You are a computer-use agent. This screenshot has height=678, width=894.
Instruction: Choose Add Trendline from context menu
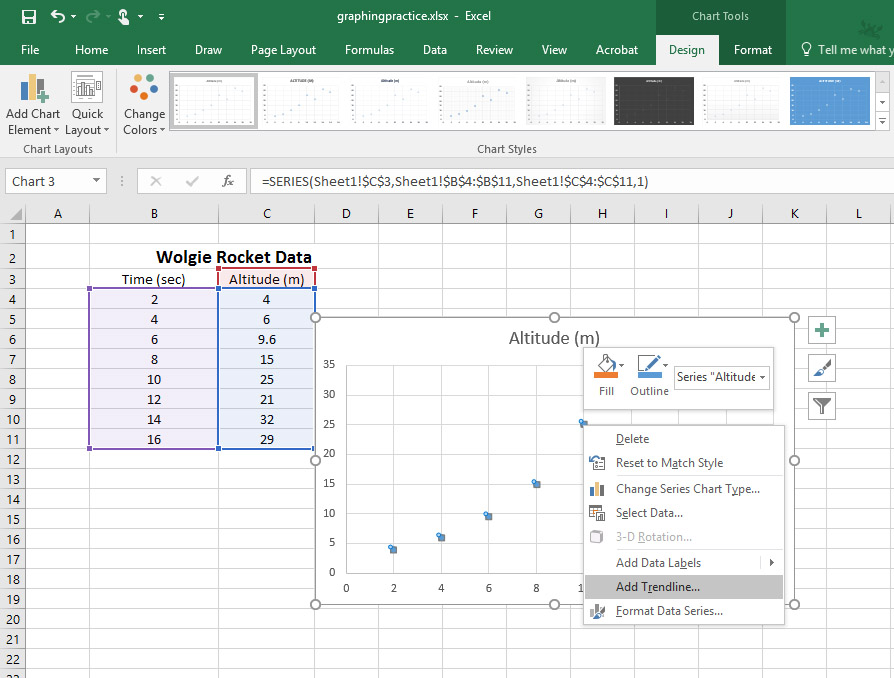pyautogui.click(x=657, y=587)
